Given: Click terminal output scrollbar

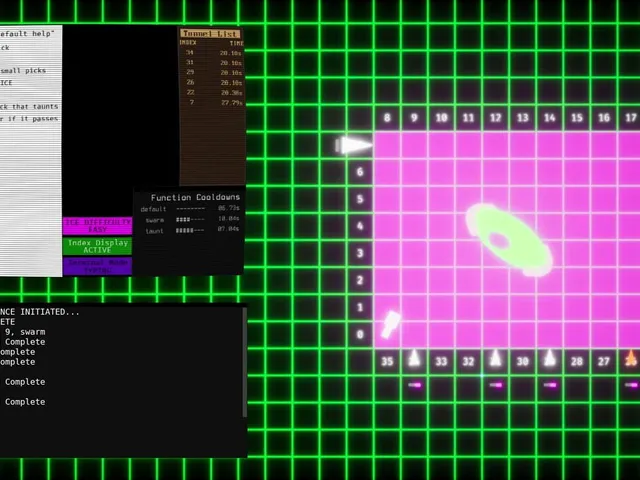Looking at the screenshot, I should [x=244, y=362].
